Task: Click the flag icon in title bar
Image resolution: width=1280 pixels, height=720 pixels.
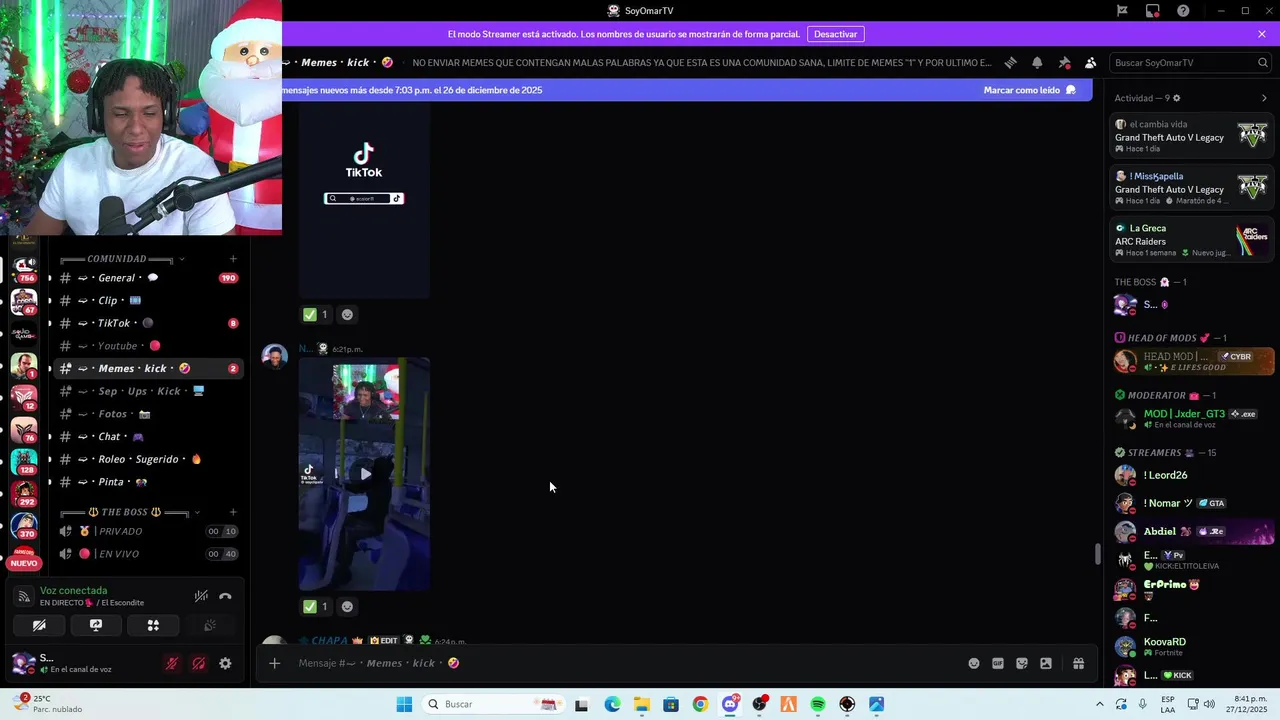Action: pyautogui.click(x=1123, y=11)
